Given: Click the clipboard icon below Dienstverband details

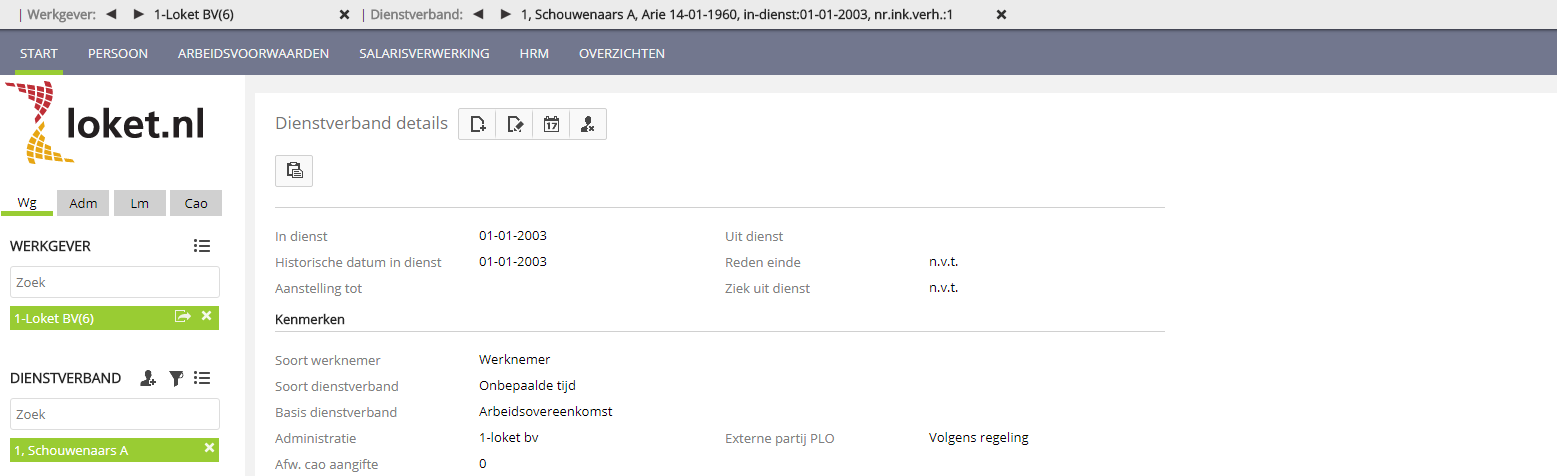Looking at the screenshot, I should click(294, 170).
